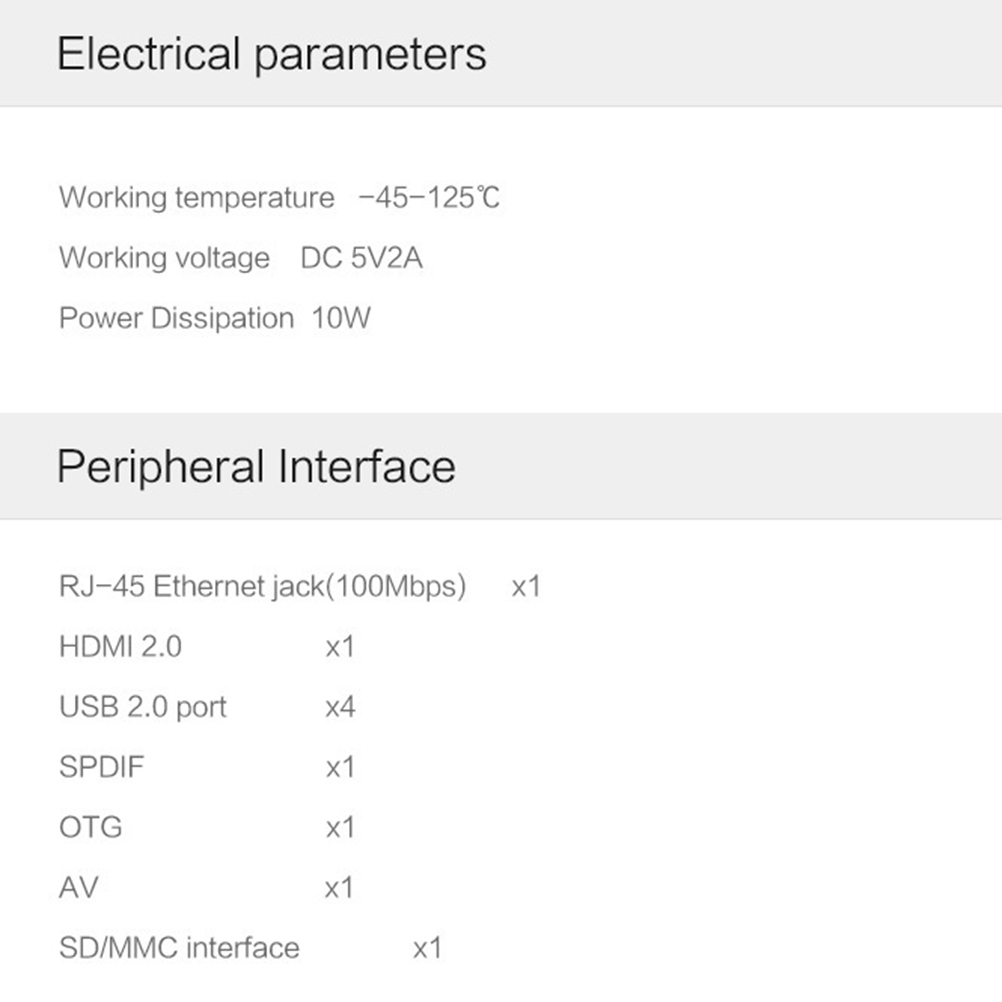This screenshot has width=1002, height=1002.
Task: Click the x1 quantity next to HDMI 2.0
Action: (340, 647)
